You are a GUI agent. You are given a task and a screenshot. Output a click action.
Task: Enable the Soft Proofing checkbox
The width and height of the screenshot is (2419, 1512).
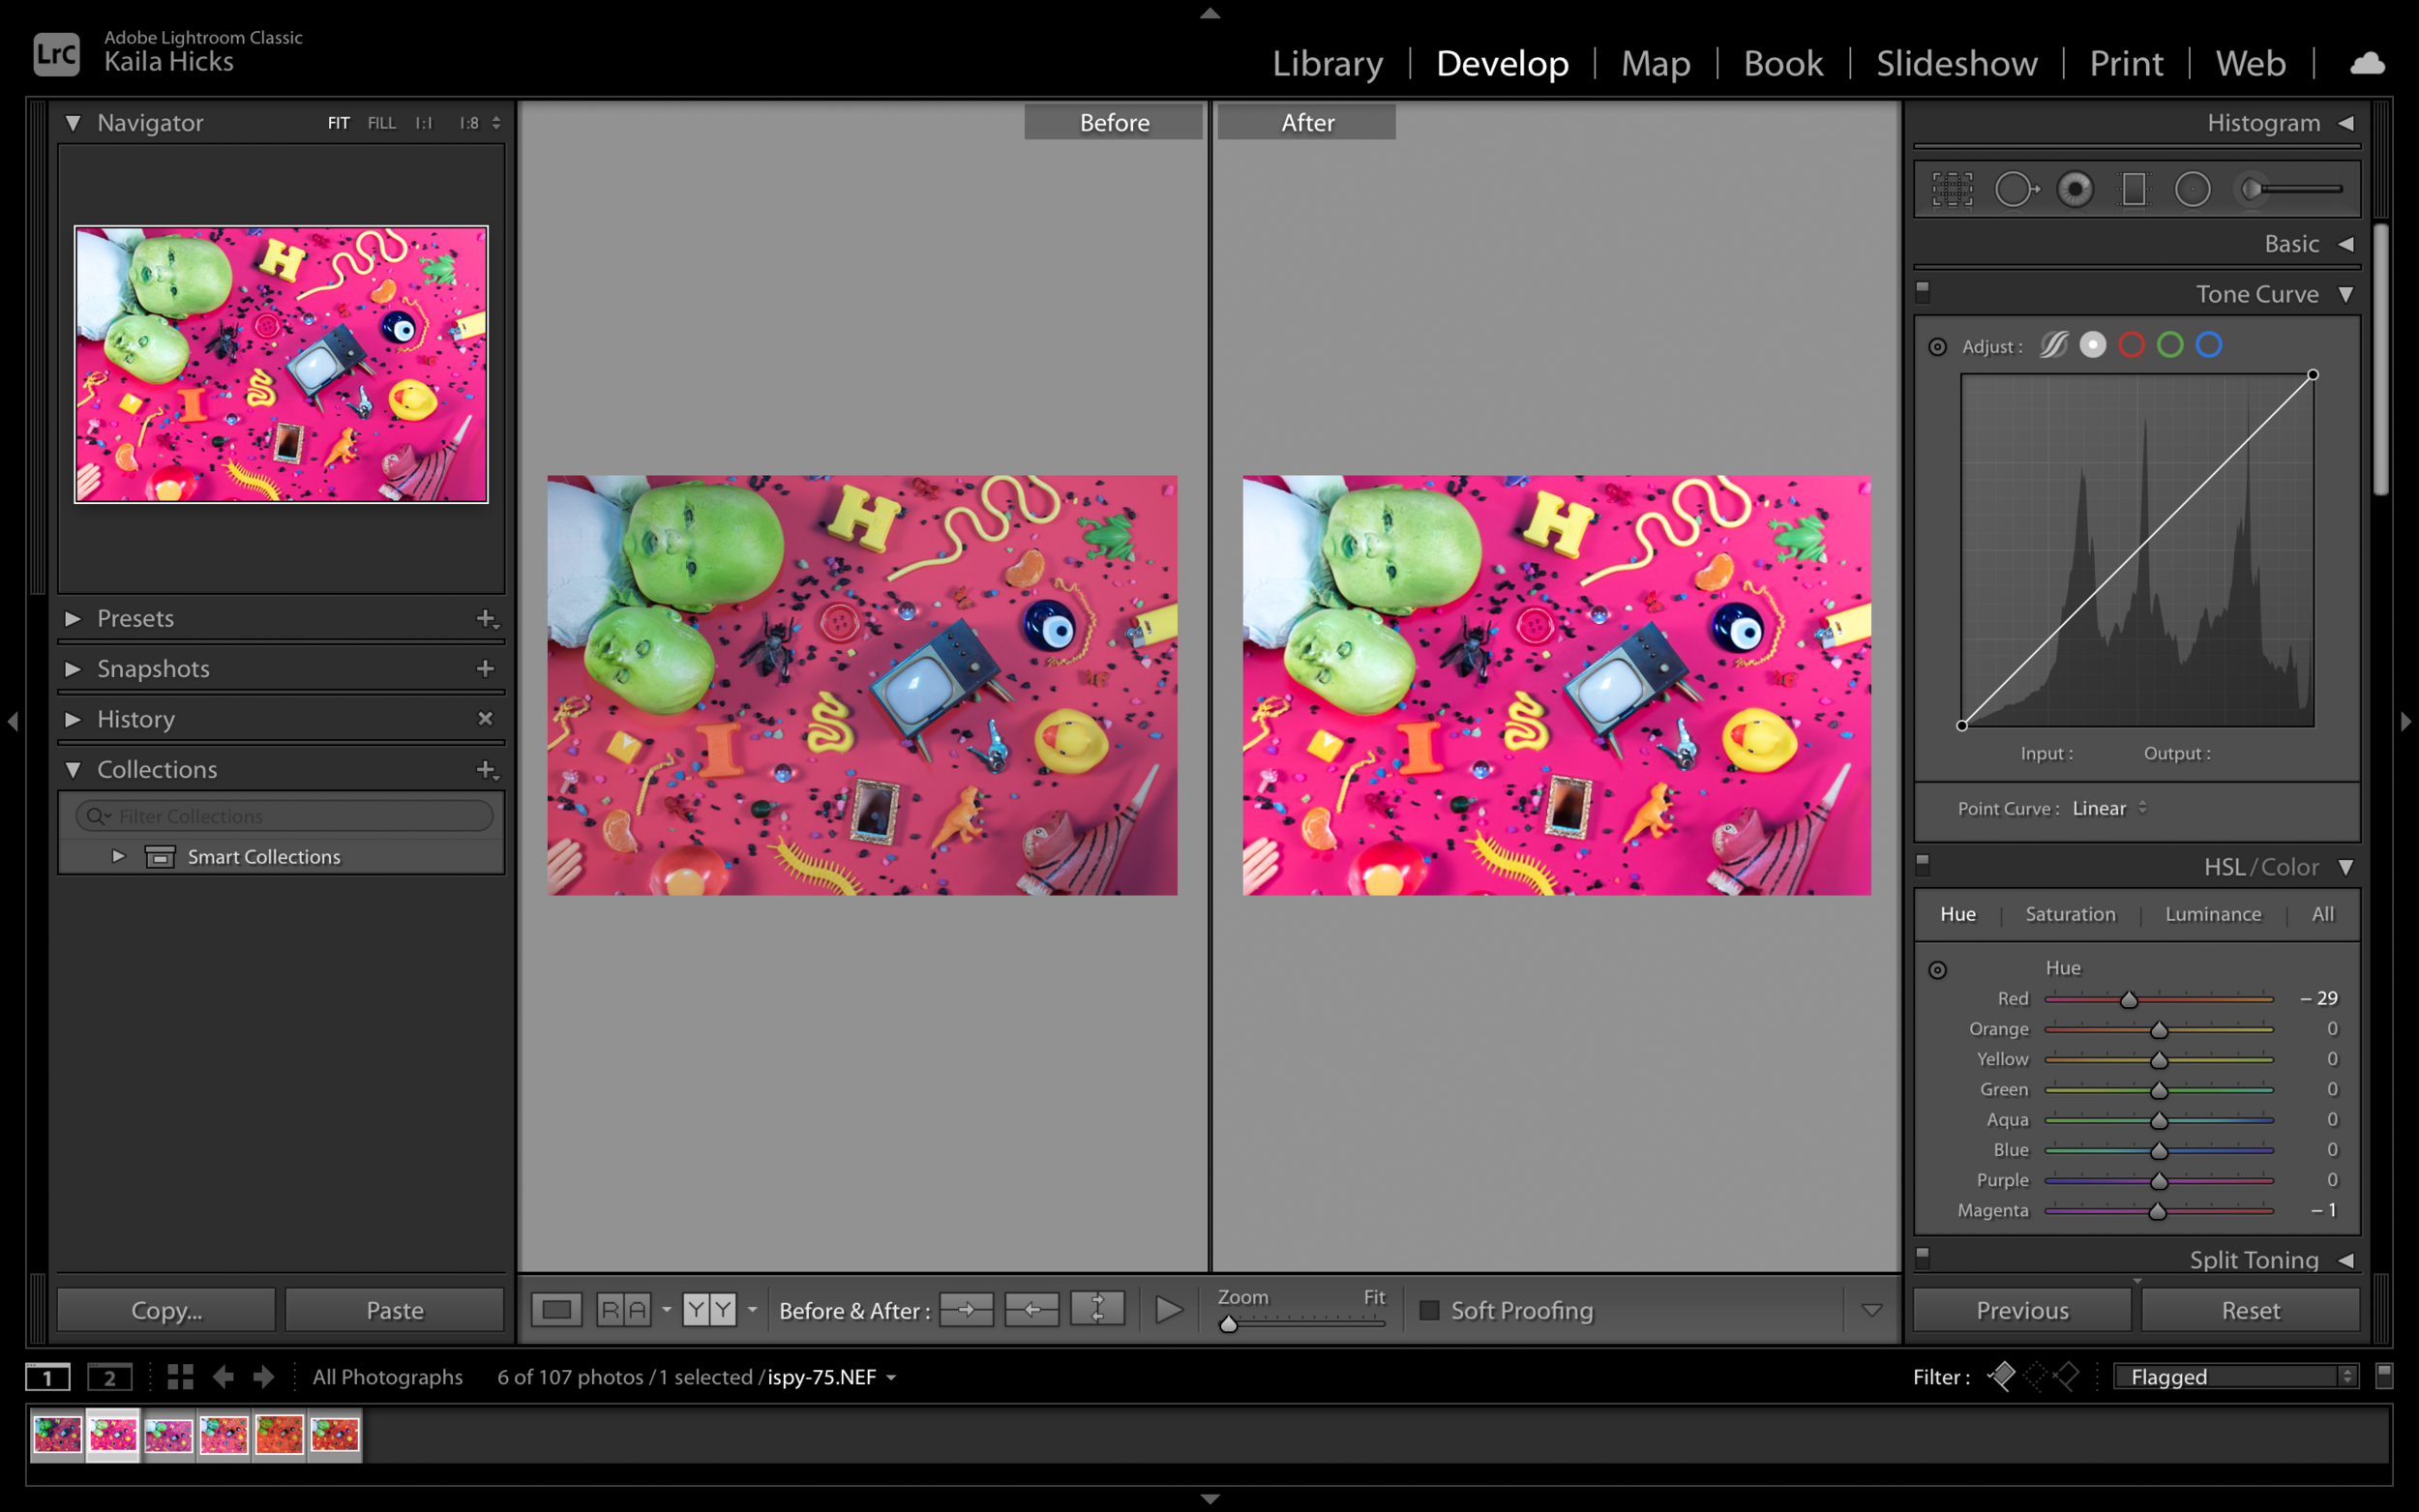(x=1430, y=1310)
